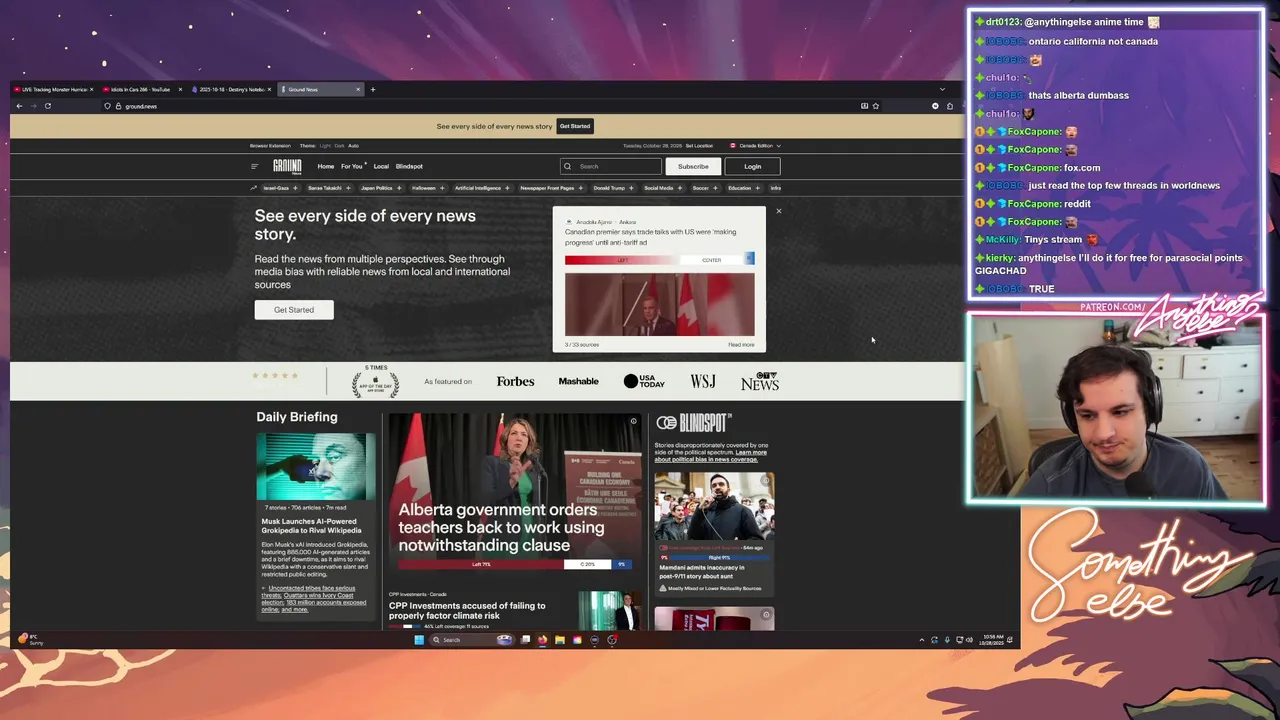Open Firefox from the taskbar

543,640
